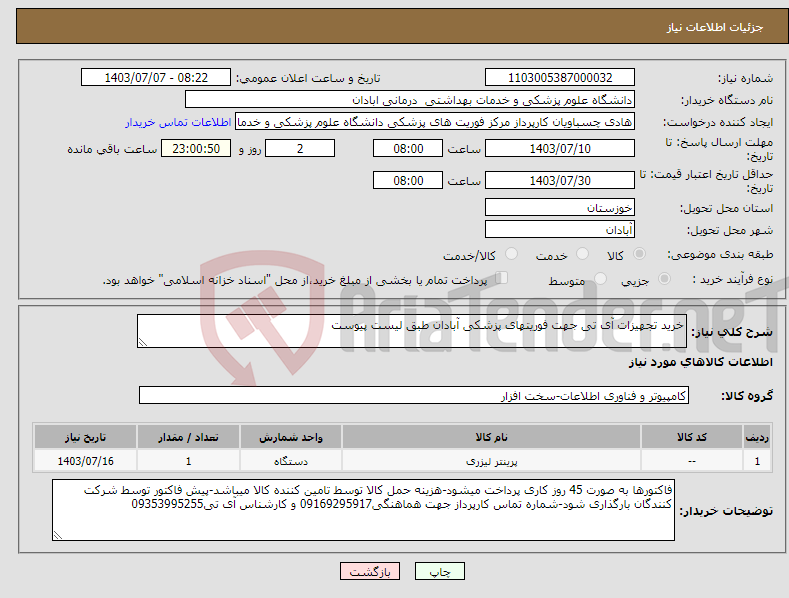Click the نام کالا column header
This screenshot has height=598, width=789.
pyautogui.click(x=491, y=437)
